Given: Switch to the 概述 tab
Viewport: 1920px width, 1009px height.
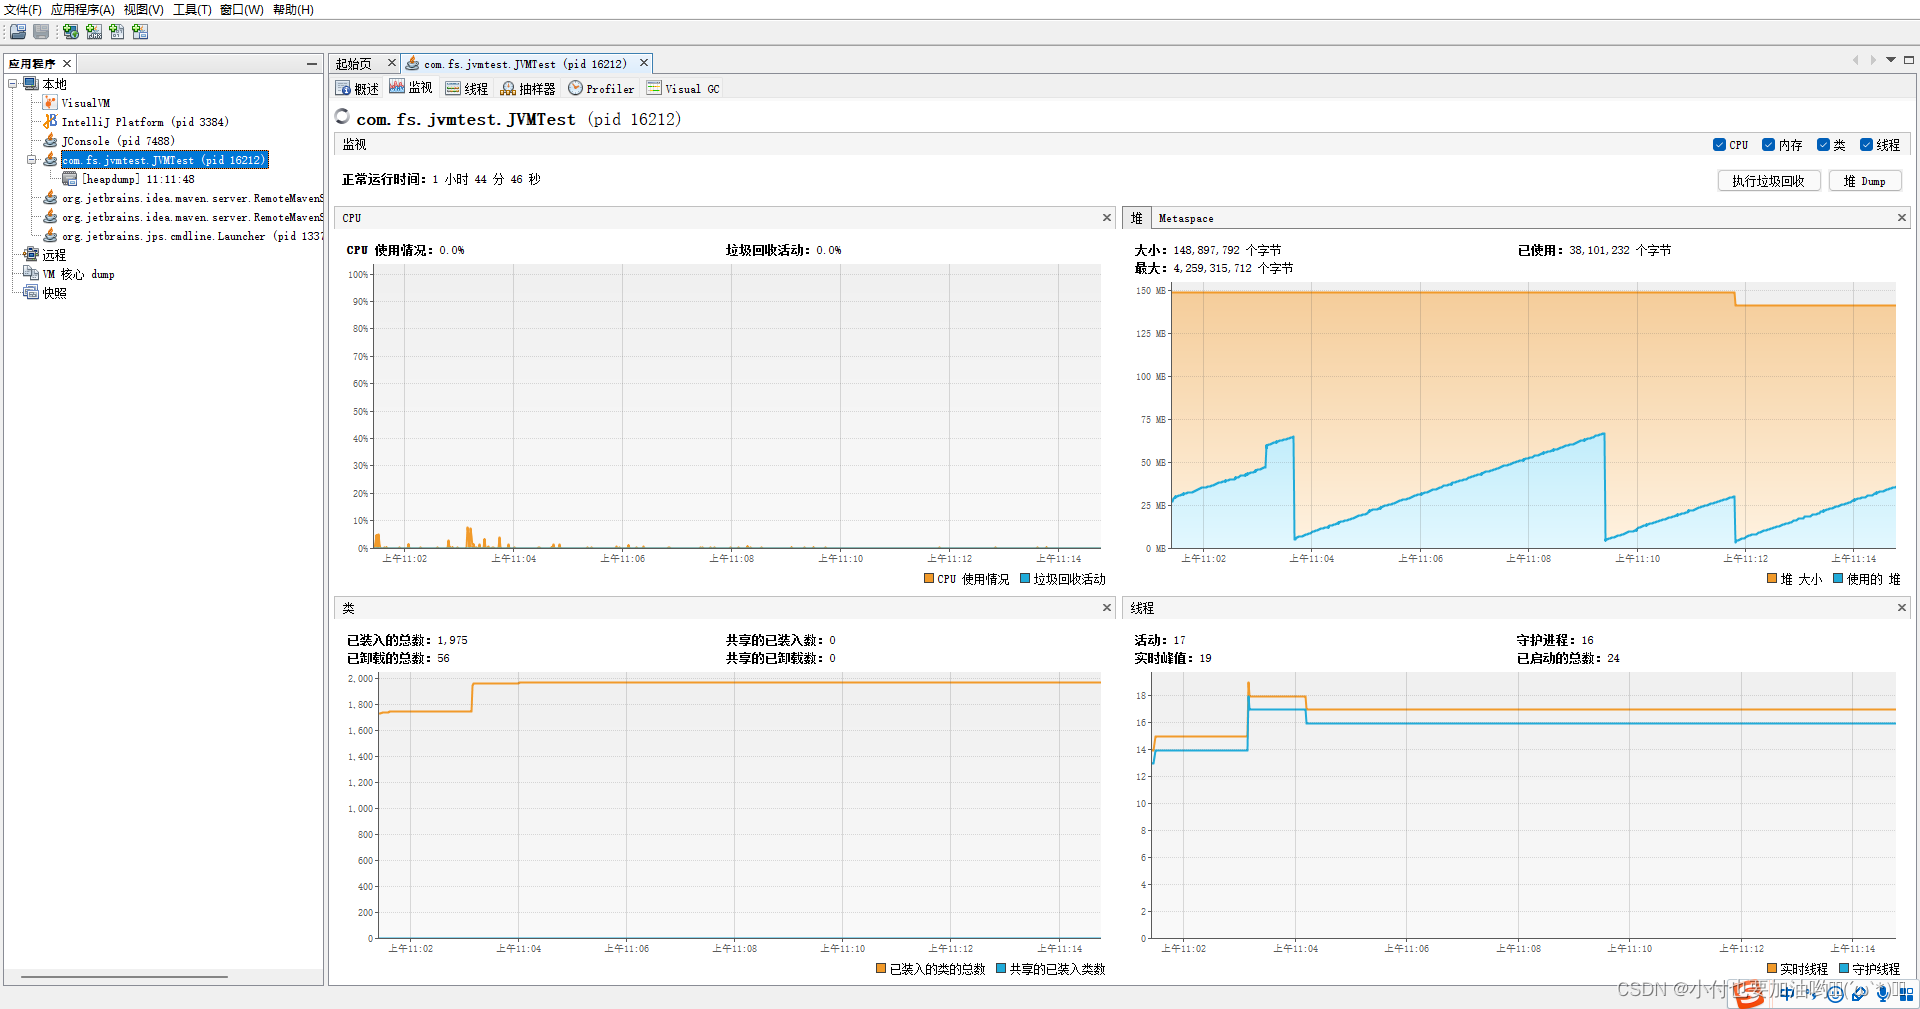Looking at the screenshot, I should pyautogui.click(x=357, y=89).
